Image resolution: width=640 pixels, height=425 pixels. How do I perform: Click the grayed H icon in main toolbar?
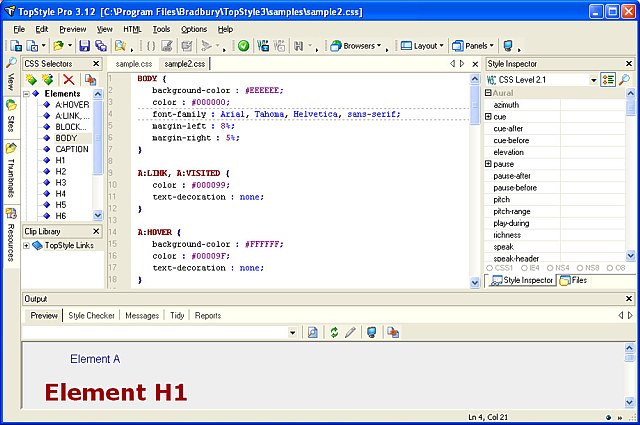click(x=298, y=46)
